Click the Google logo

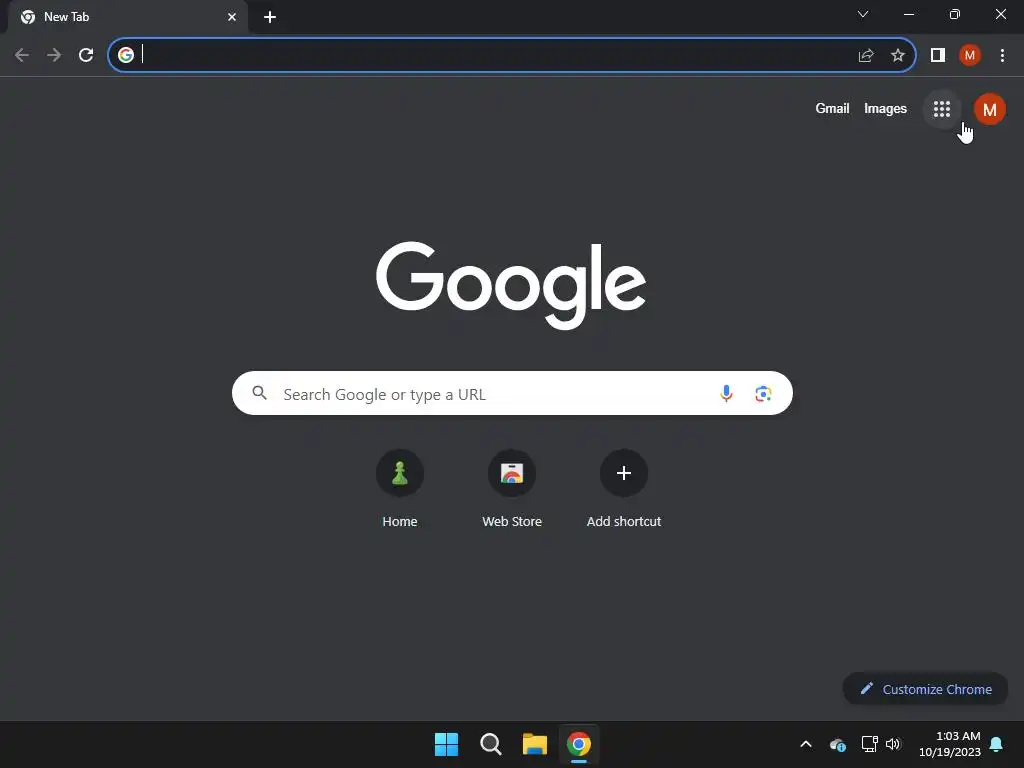pyautogui.click(x=511, y=285)
